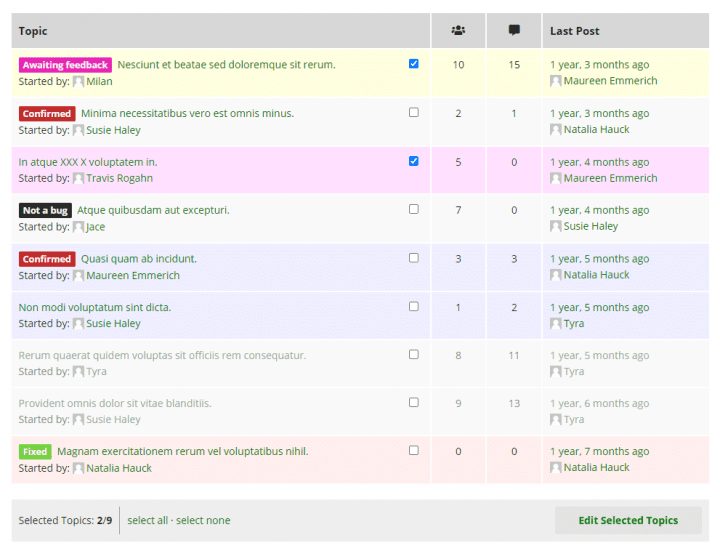Click Maureen Emmerich's avatar in first row Last Post

tap(556, 81)
